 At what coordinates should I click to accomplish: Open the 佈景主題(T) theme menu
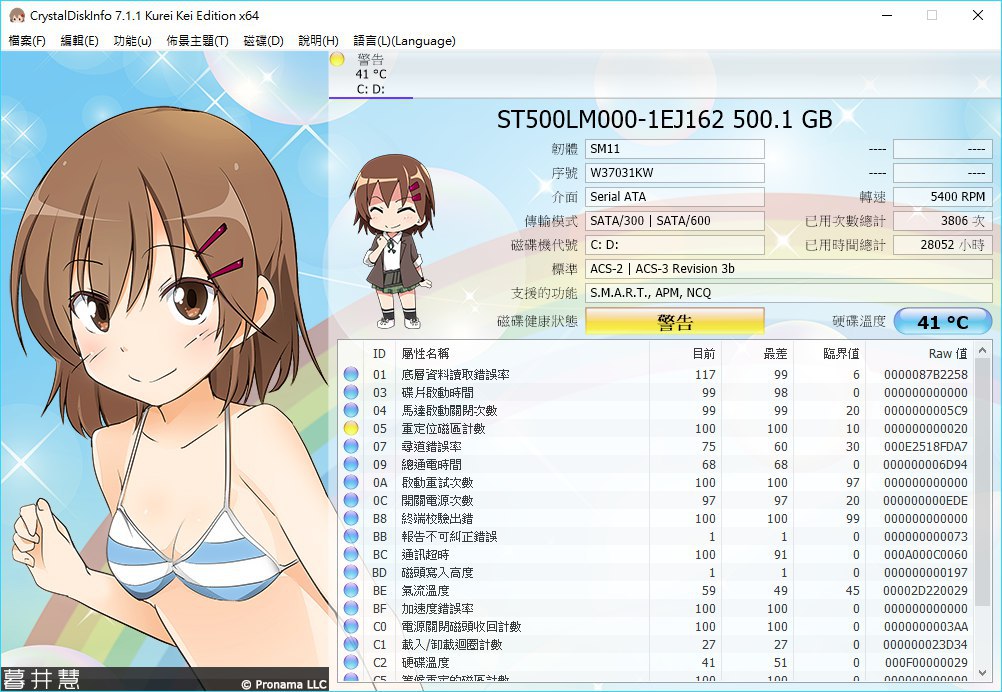coord(197,41)
